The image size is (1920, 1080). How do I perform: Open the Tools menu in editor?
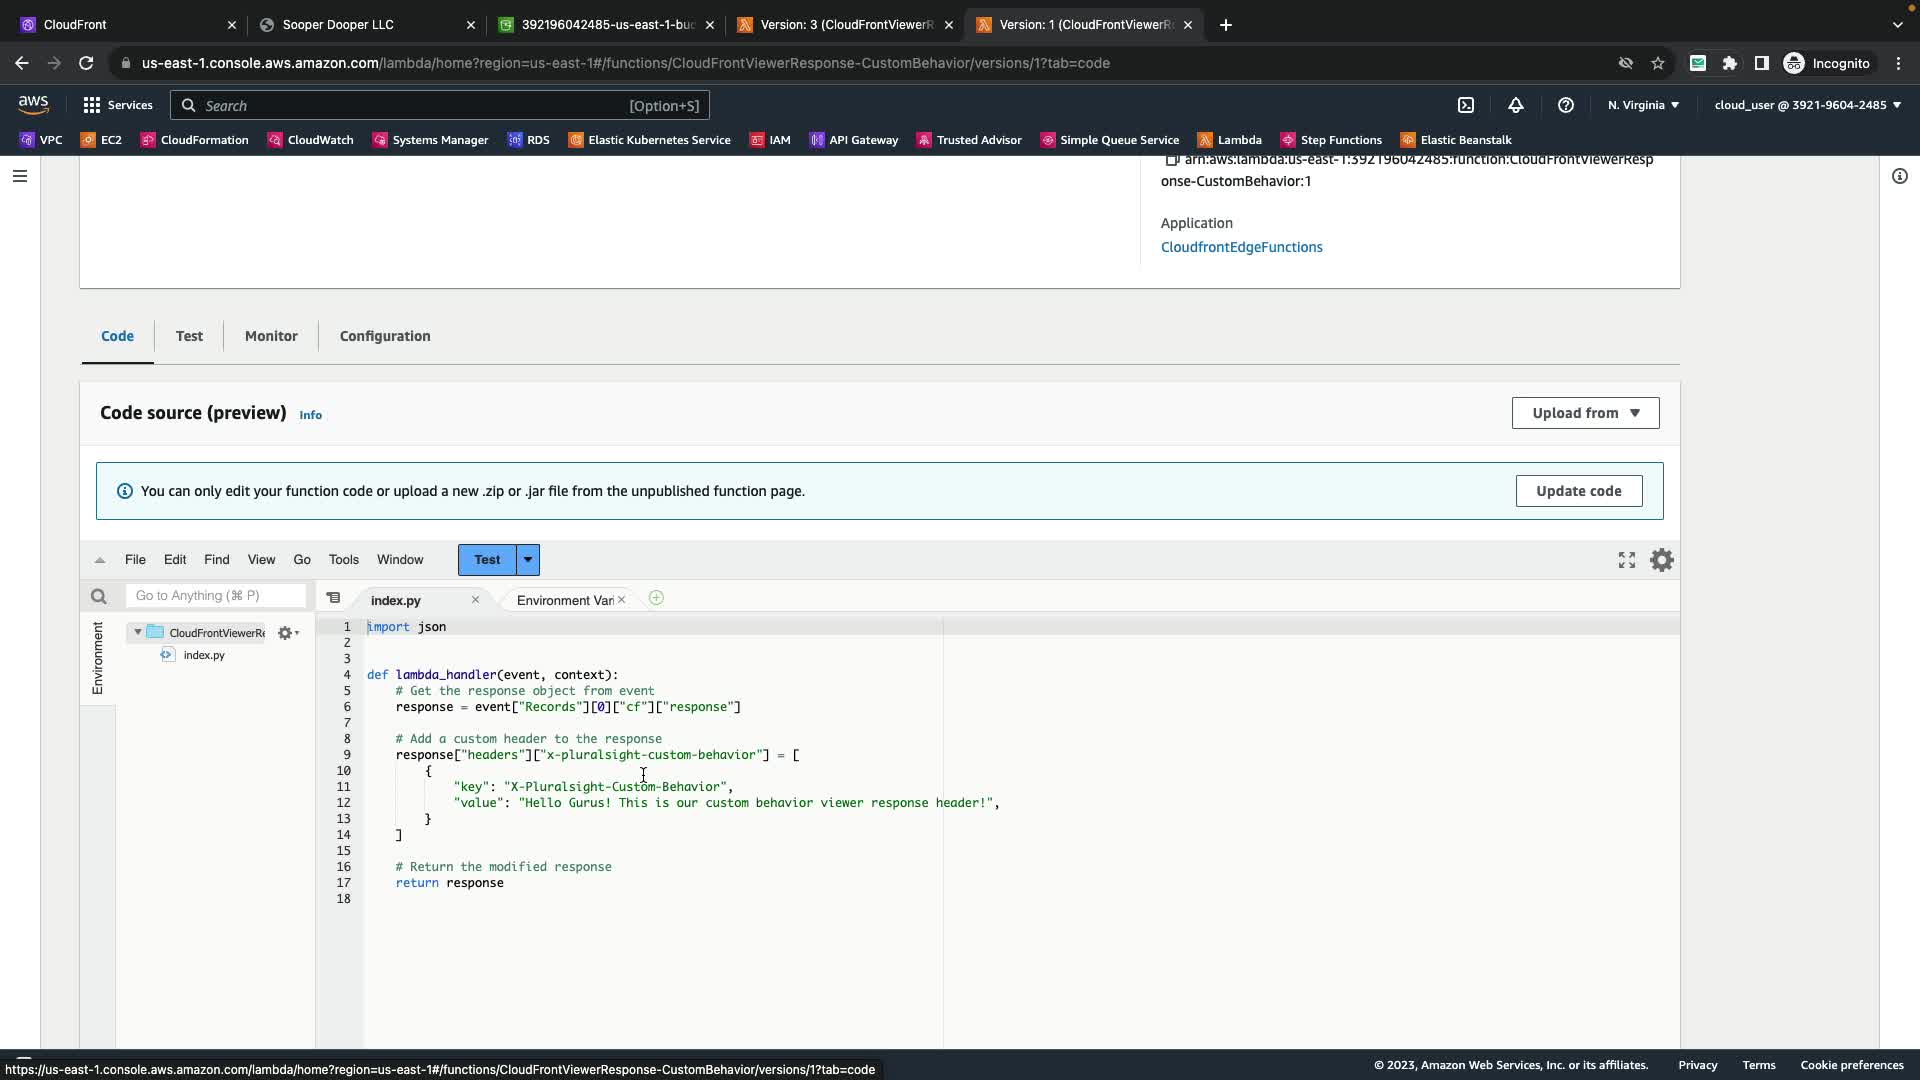click(x=343, y=560)
